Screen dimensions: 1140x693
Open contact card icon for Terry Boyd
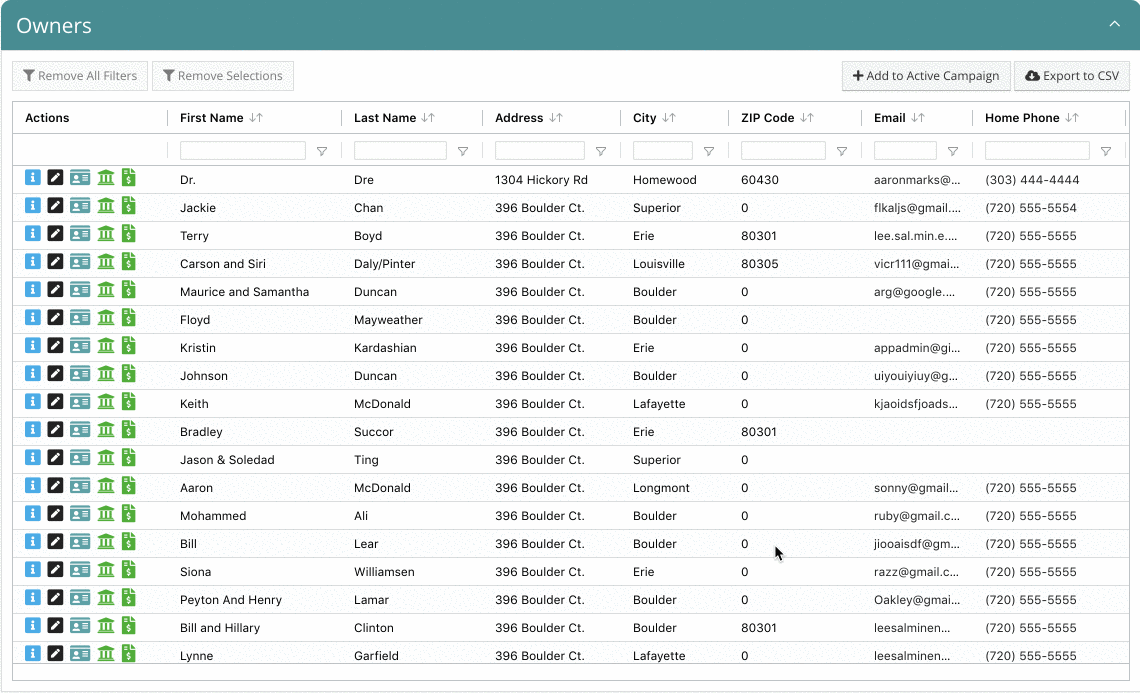(x=80, y=234)
